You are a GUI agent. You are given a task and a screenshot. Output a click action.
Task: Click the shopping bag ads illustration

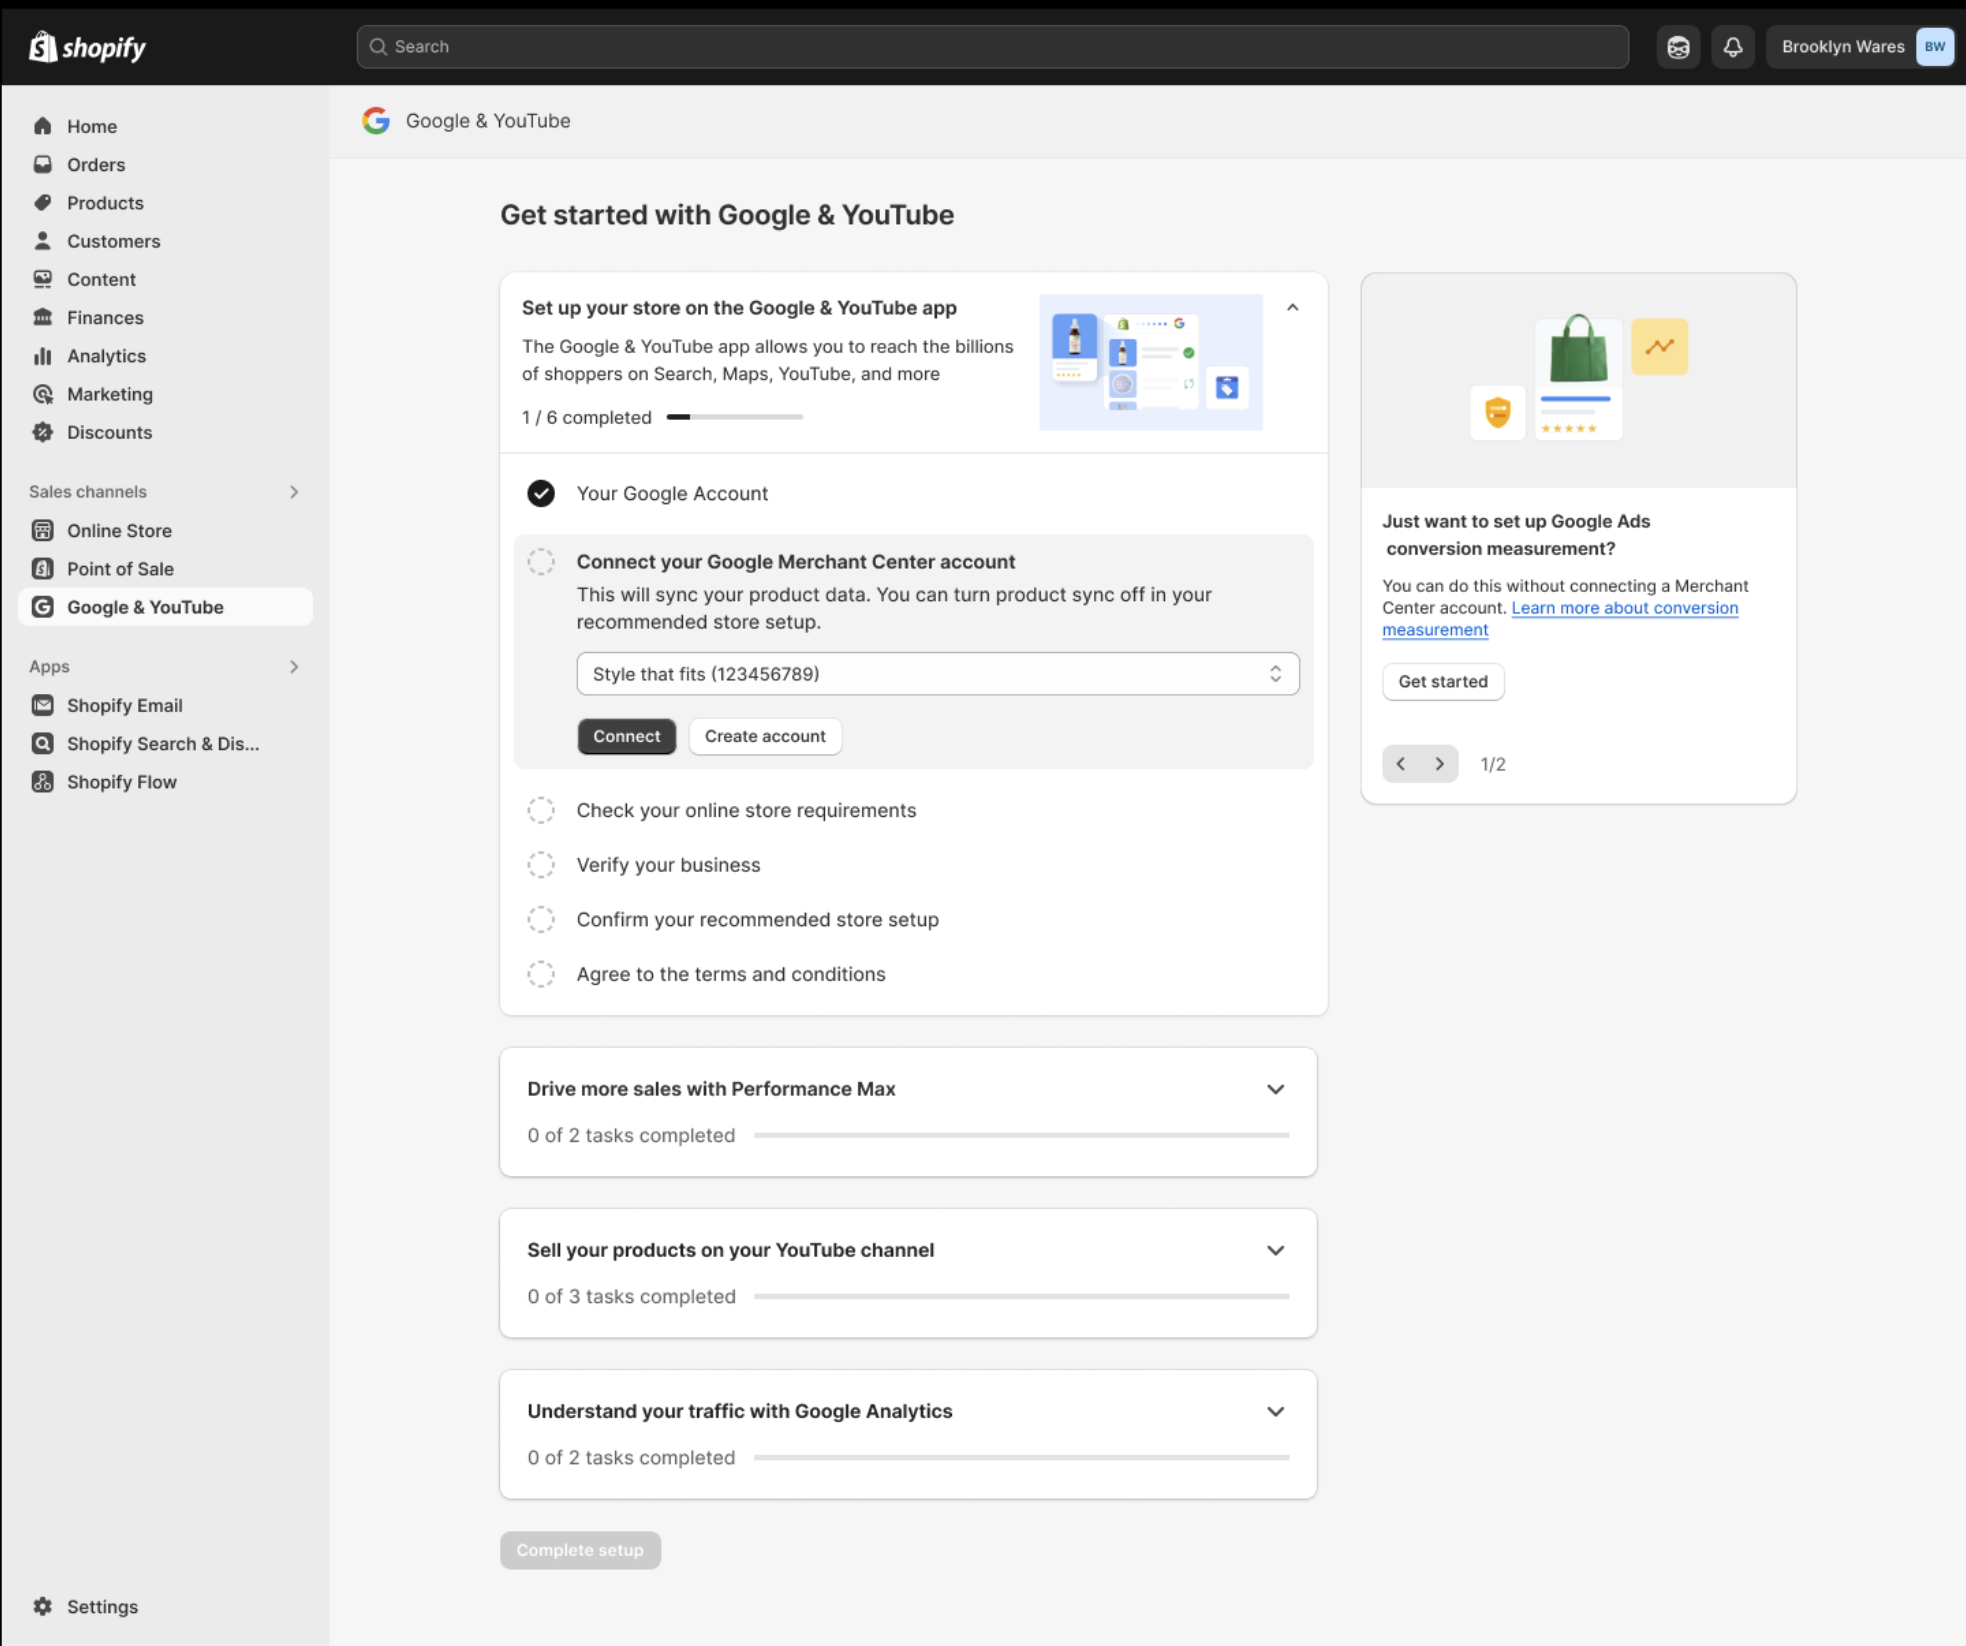[1579, 380]
